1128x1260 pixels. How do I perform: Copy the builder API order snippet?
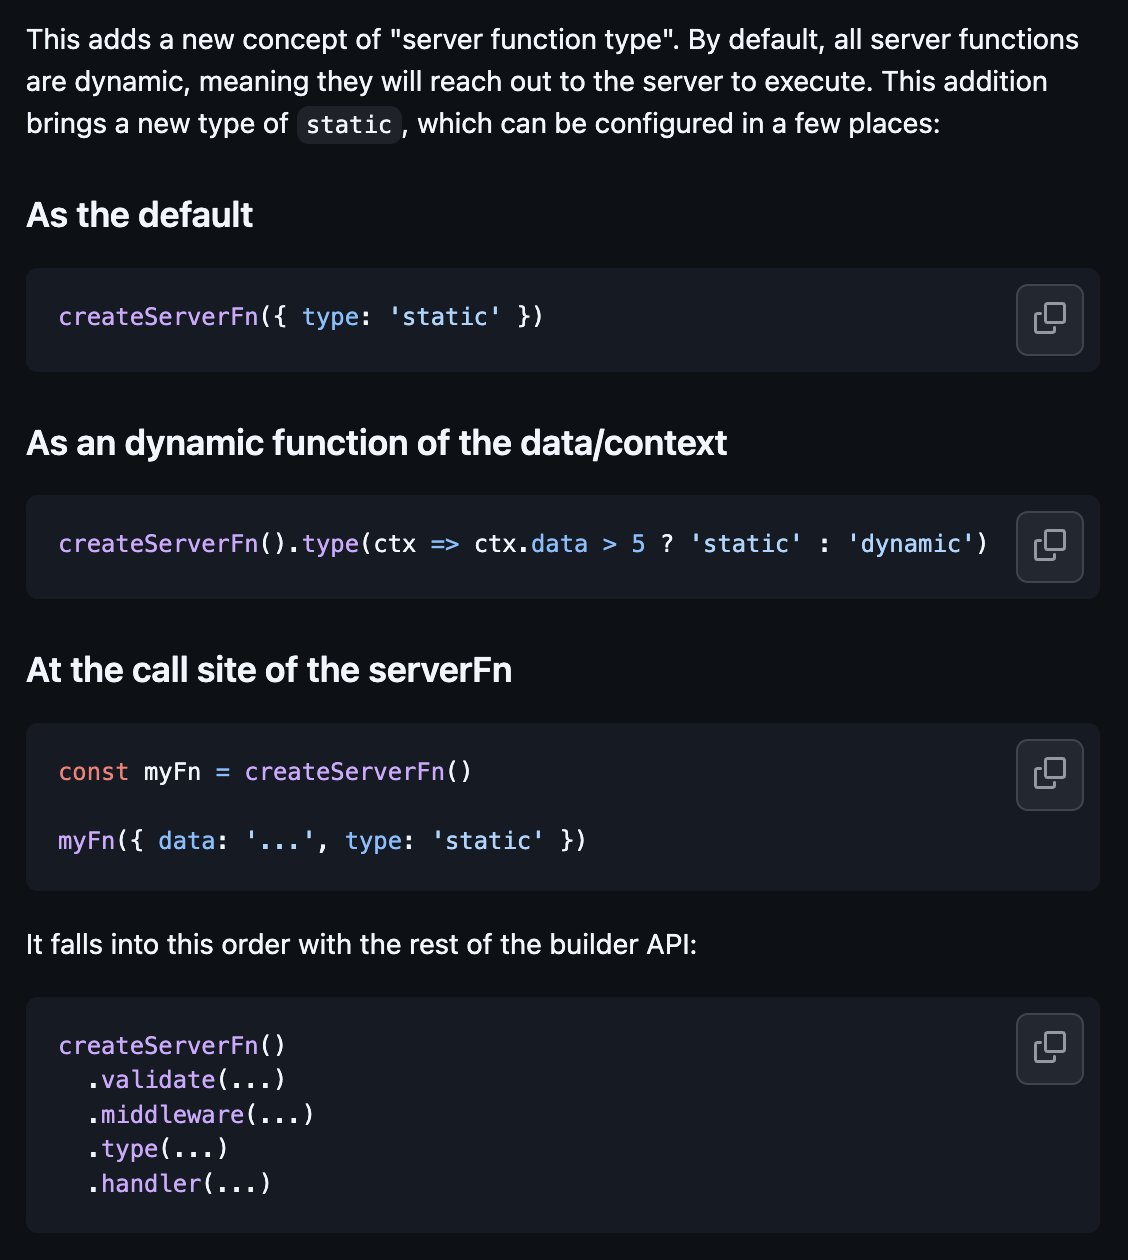[x=1049, y=1049]
